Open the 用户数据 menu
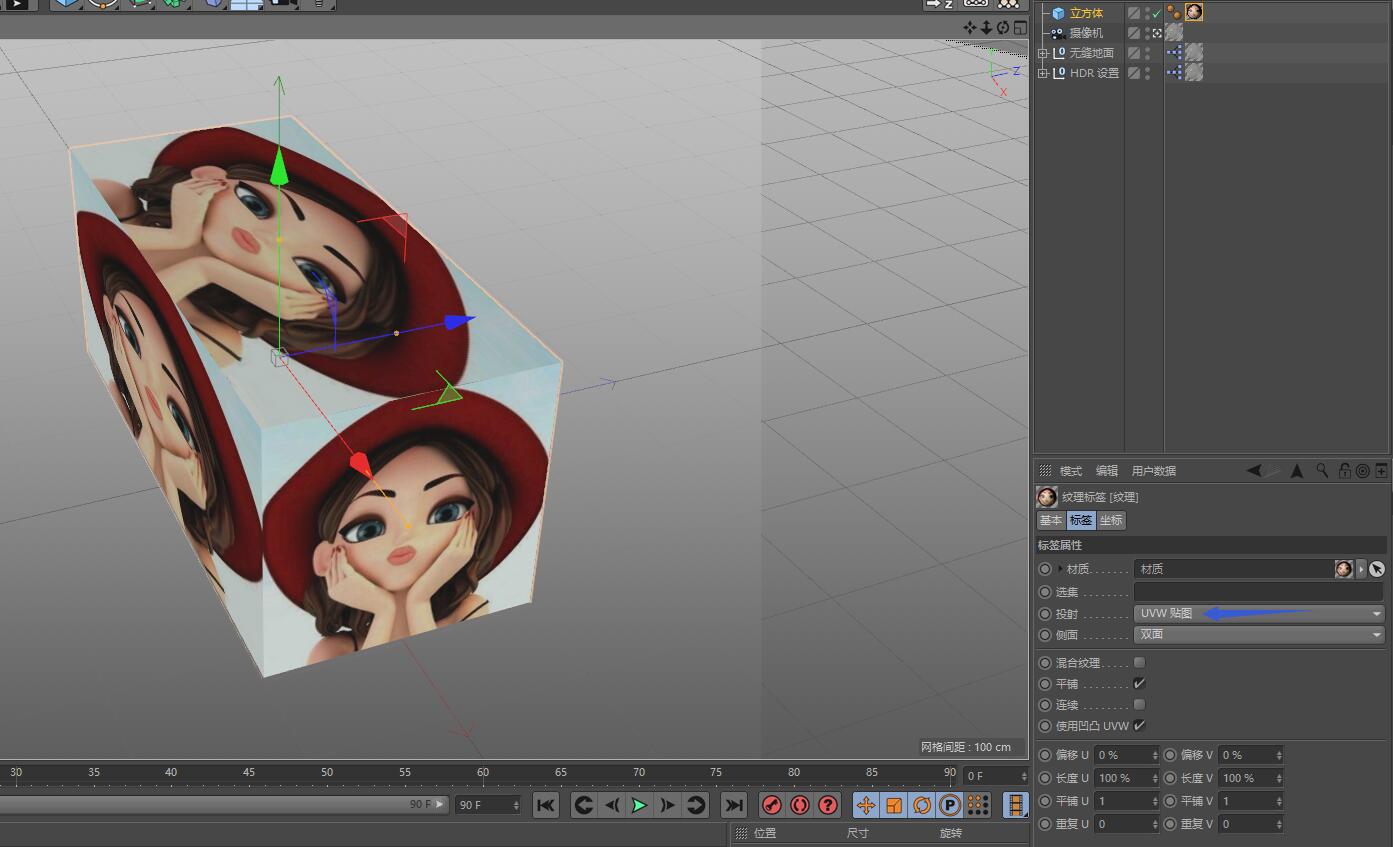 click(1154, 471)
